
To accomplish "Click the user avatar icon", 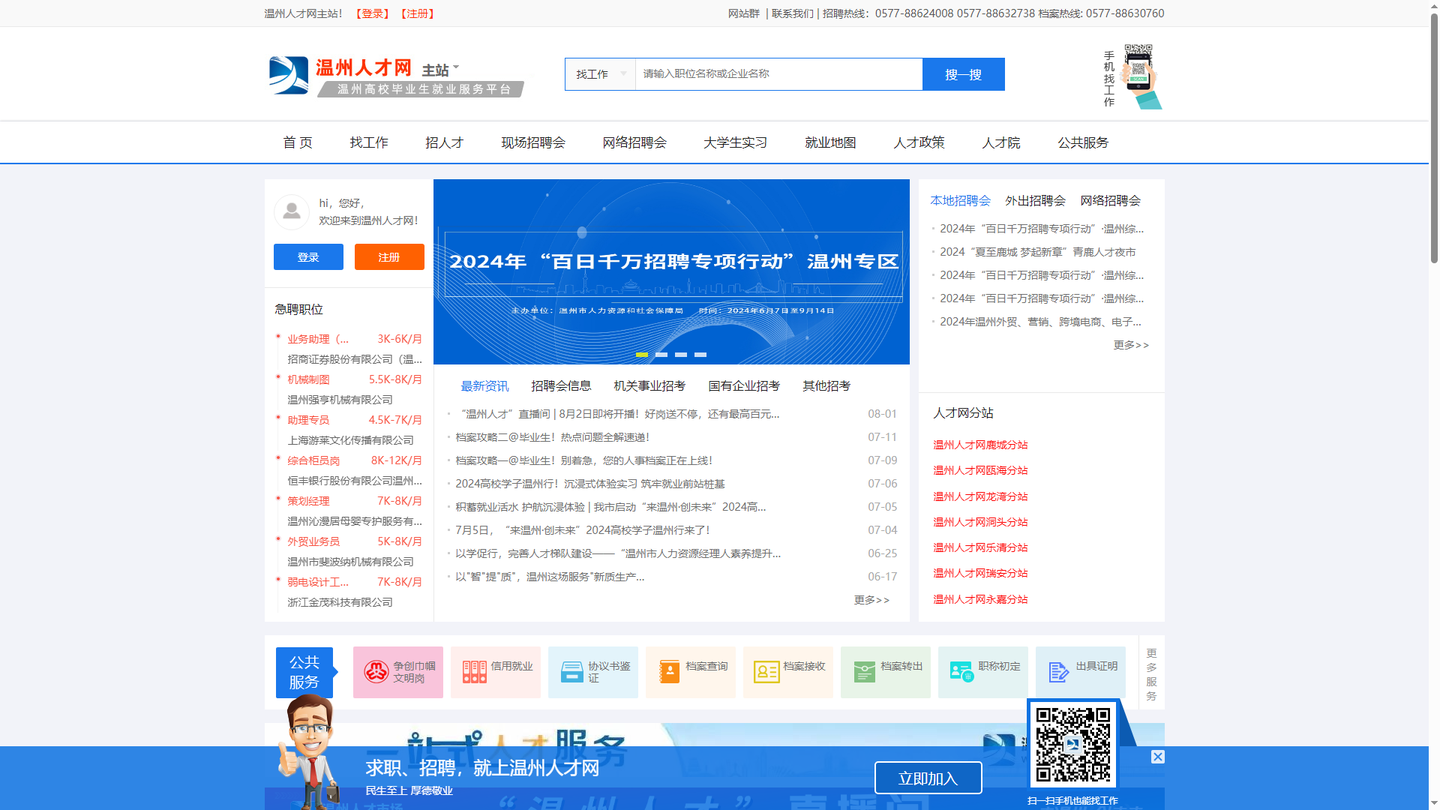I will click(x=291, y=211).
